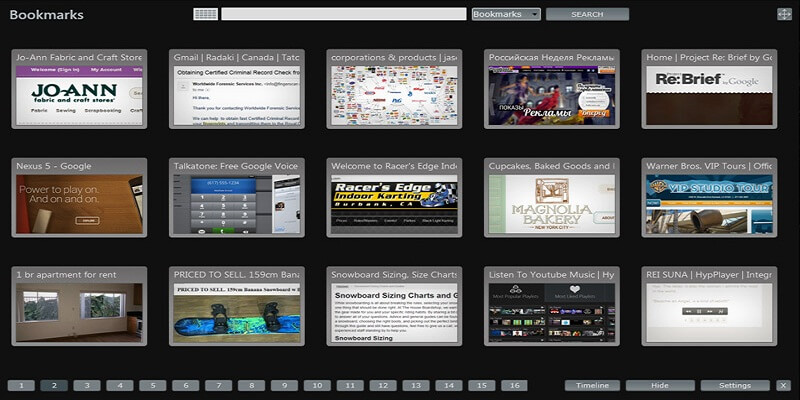The width and height of the screenshot is (800, 400).
Task: Open the Gmail Radaki Canada bookmark thumbnail
Action: [237, 95]
